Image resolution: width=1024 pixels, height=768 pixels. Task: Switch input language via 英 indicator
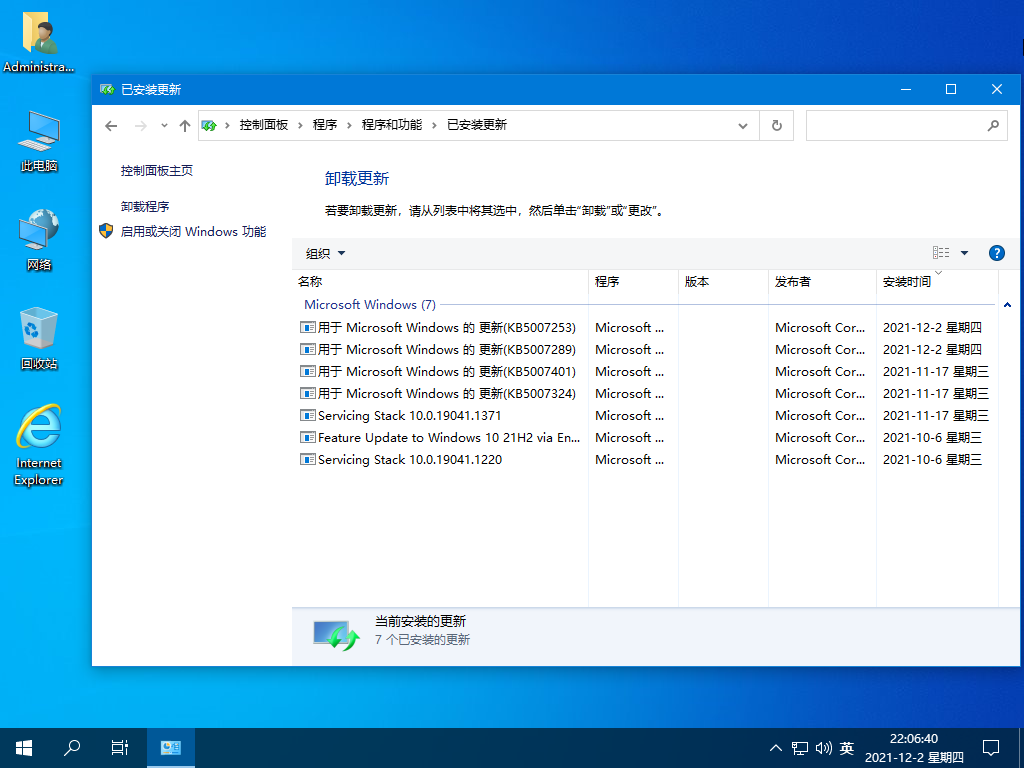[x=847, y=748]
